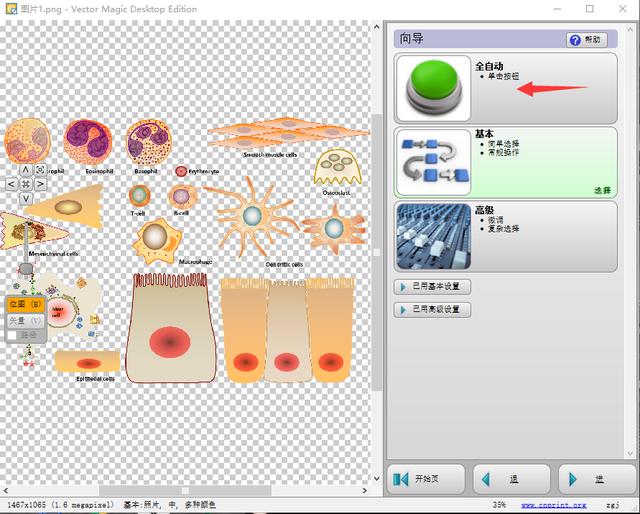
Task: Open the Help (帮助) button
Action: pos(587,40)
